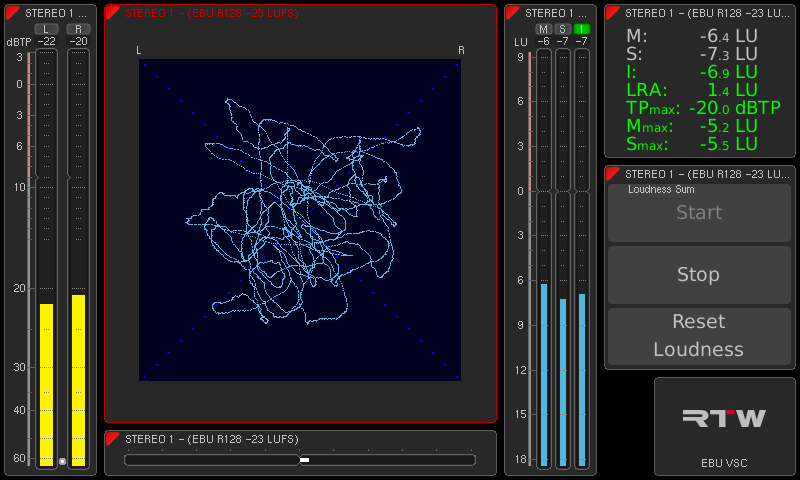The height and width of the screenshot is (480, 800).
Task: Click the Reset Loudness button
Action: [x=699, y=336]
